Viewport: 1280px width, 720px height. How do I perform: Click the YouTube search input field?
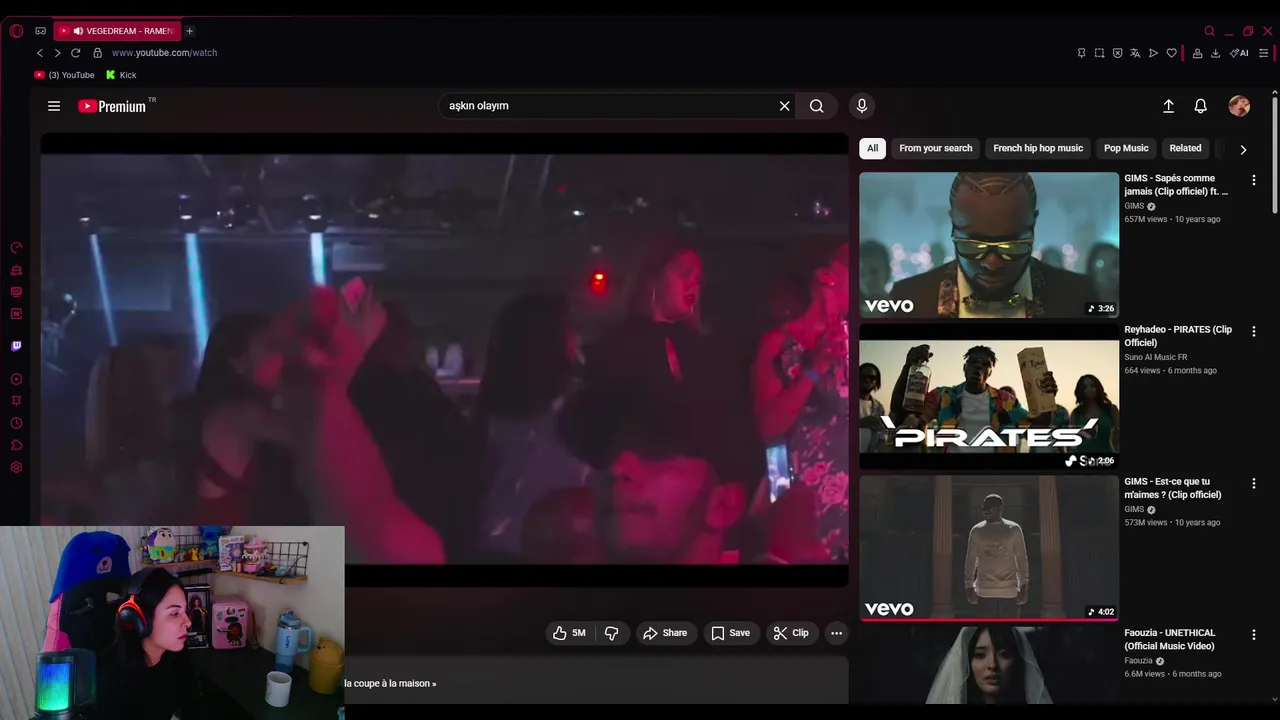point(608,106)
